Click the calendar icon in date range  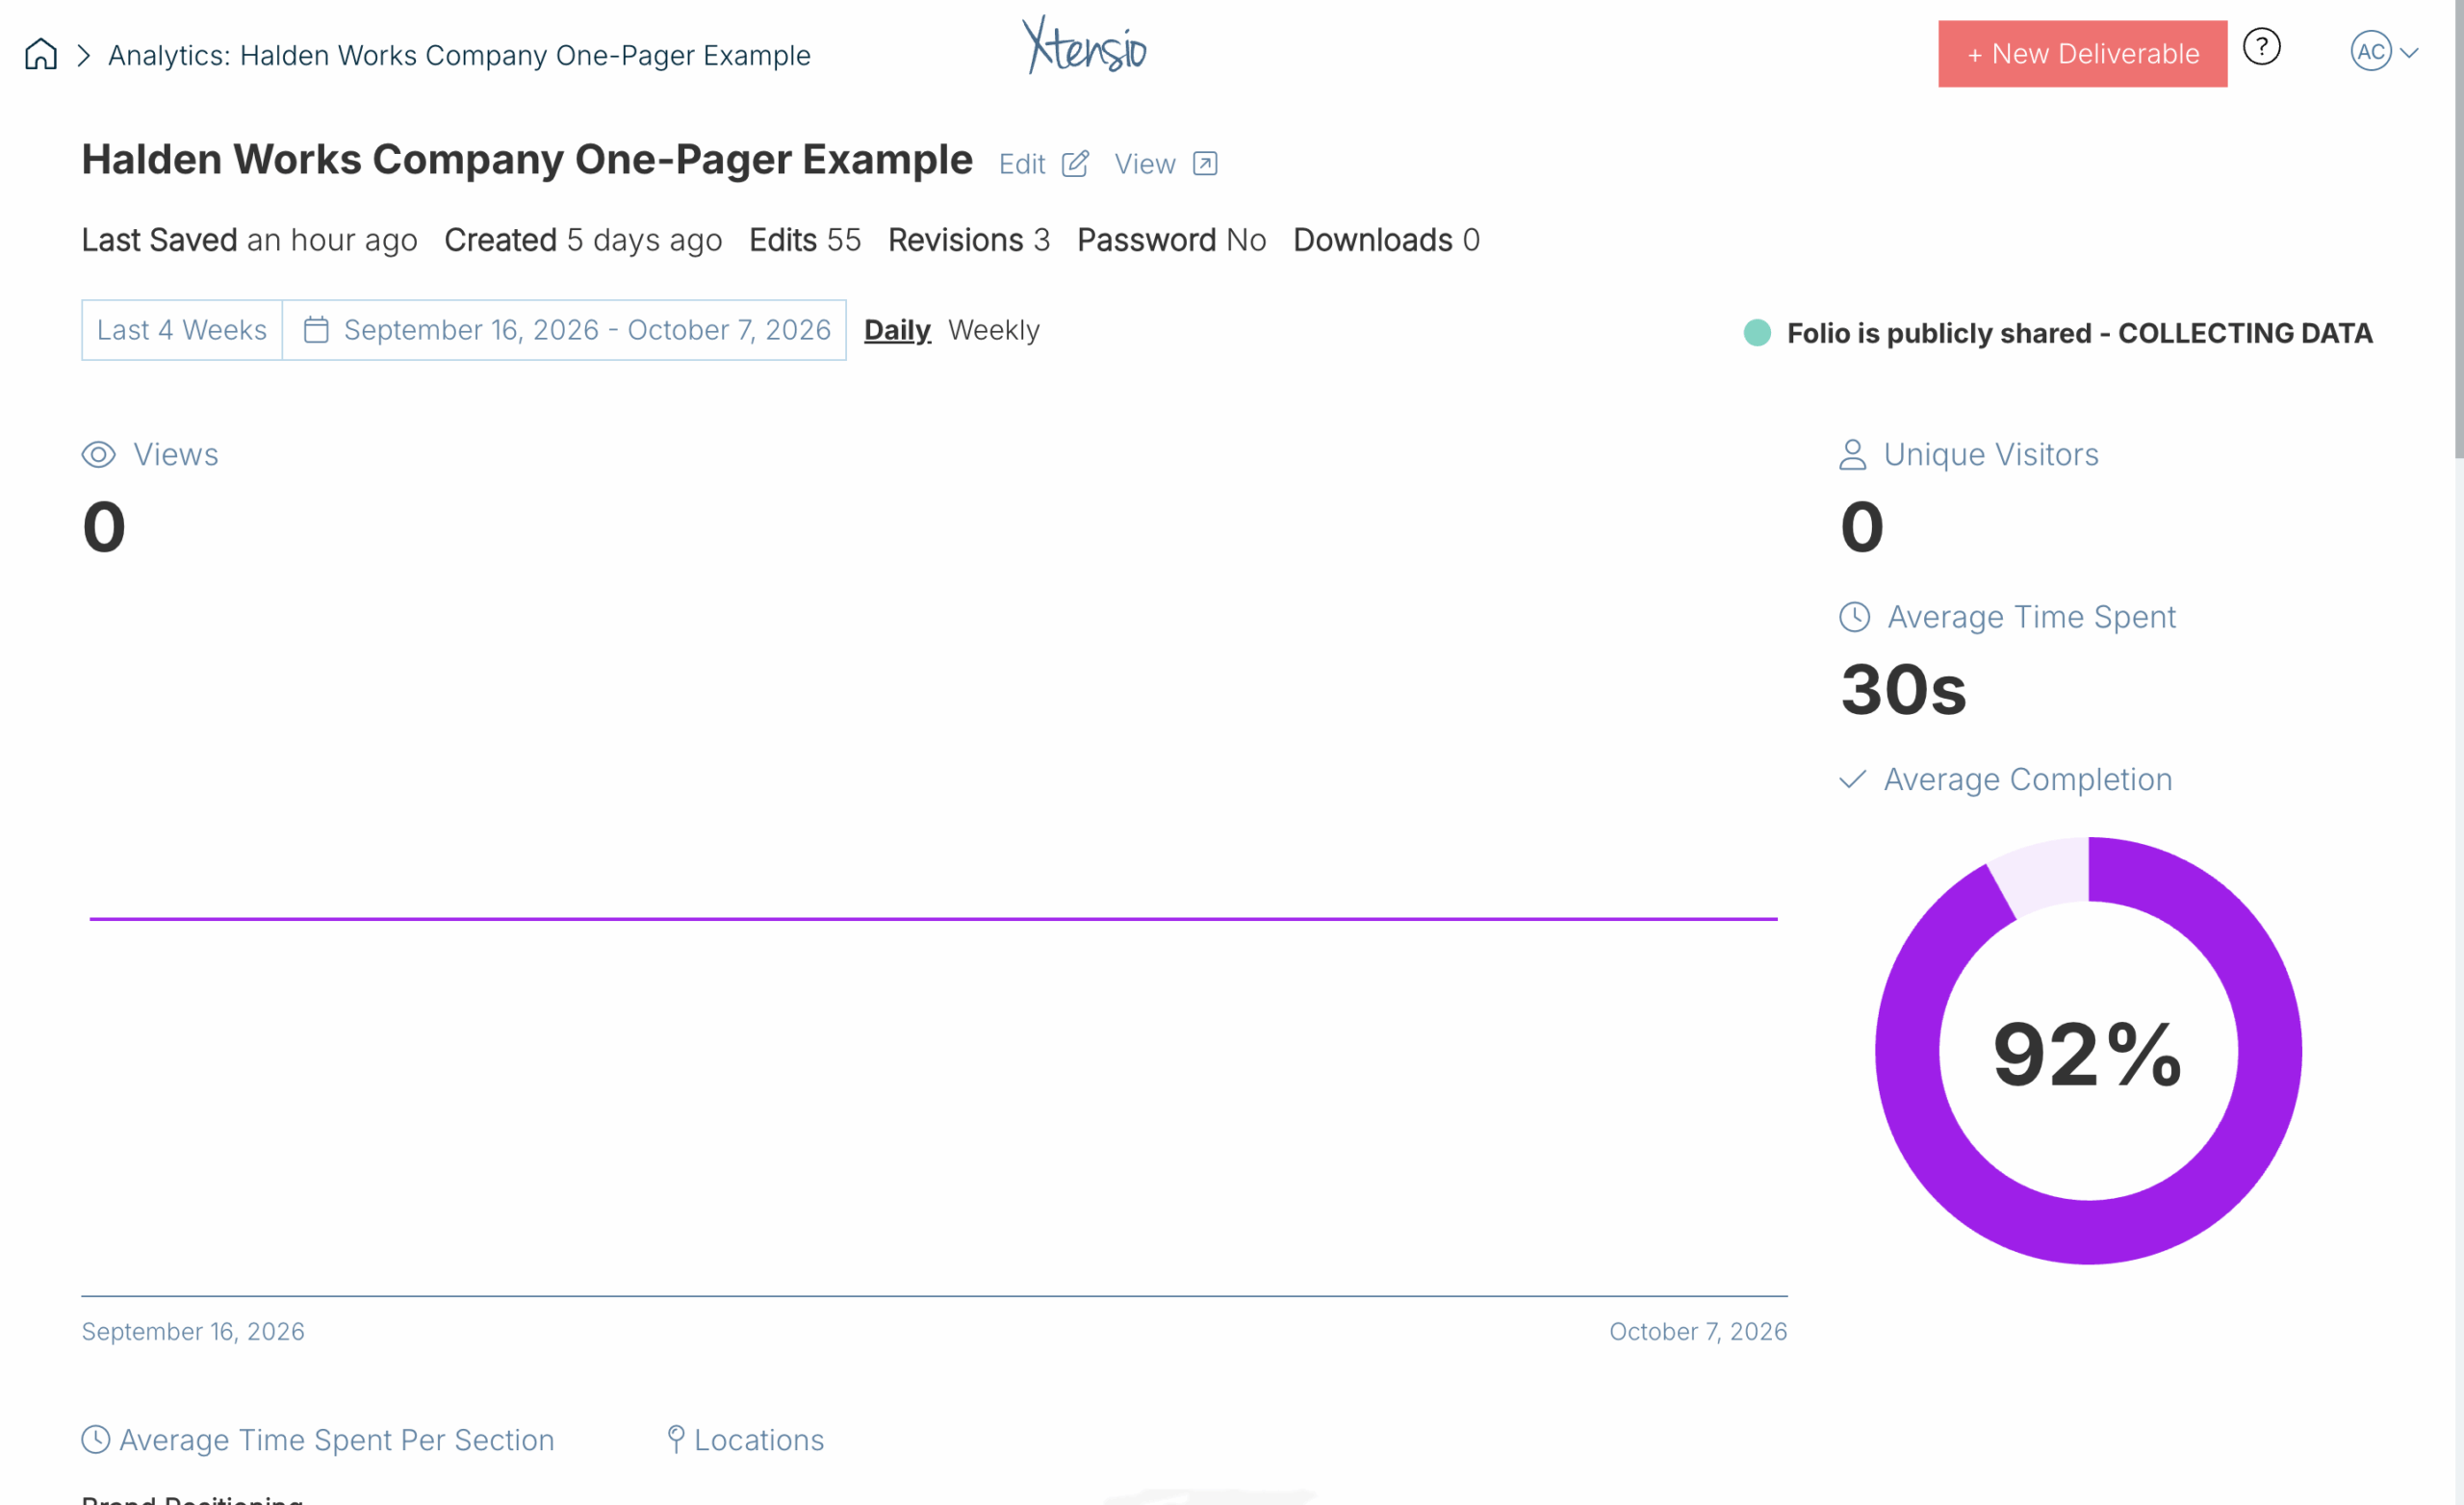pos(316,330)
